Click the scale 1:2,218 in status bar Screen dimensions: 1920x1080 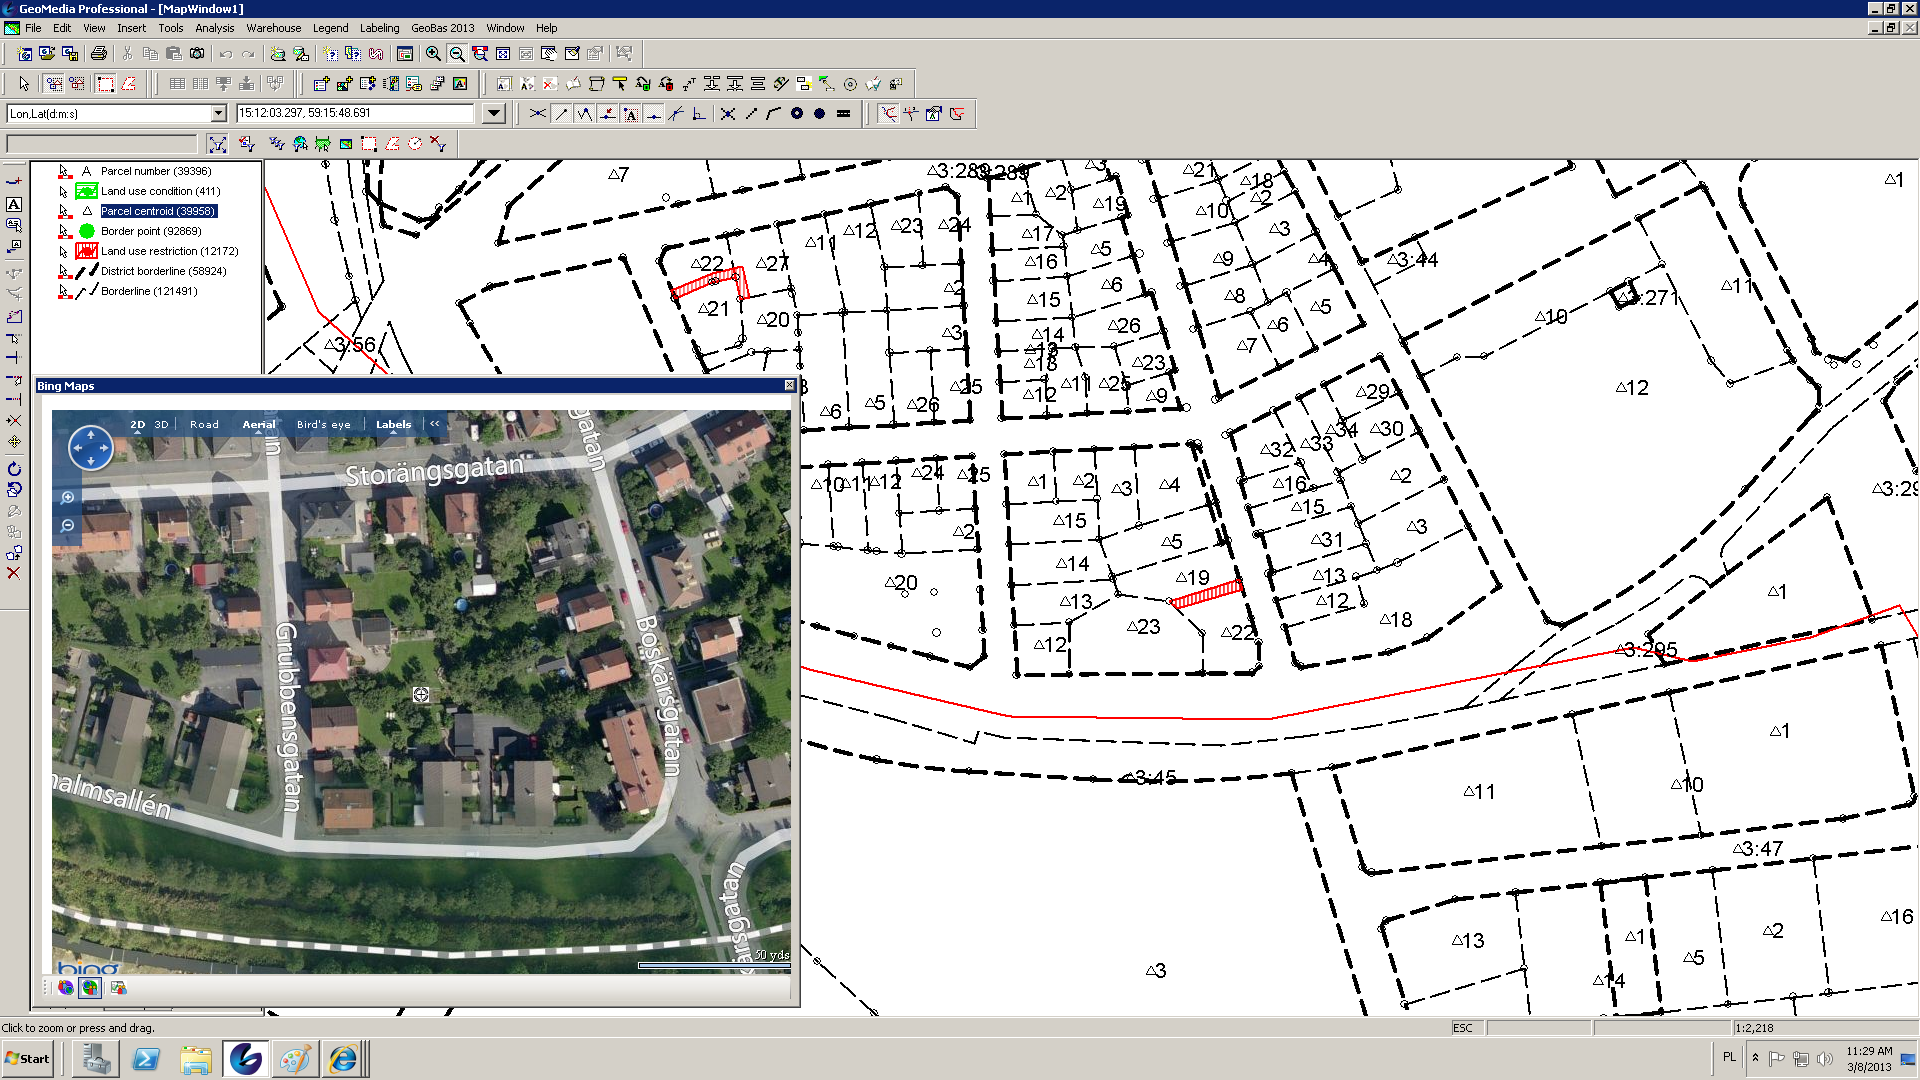[x=1755, y=1028]
